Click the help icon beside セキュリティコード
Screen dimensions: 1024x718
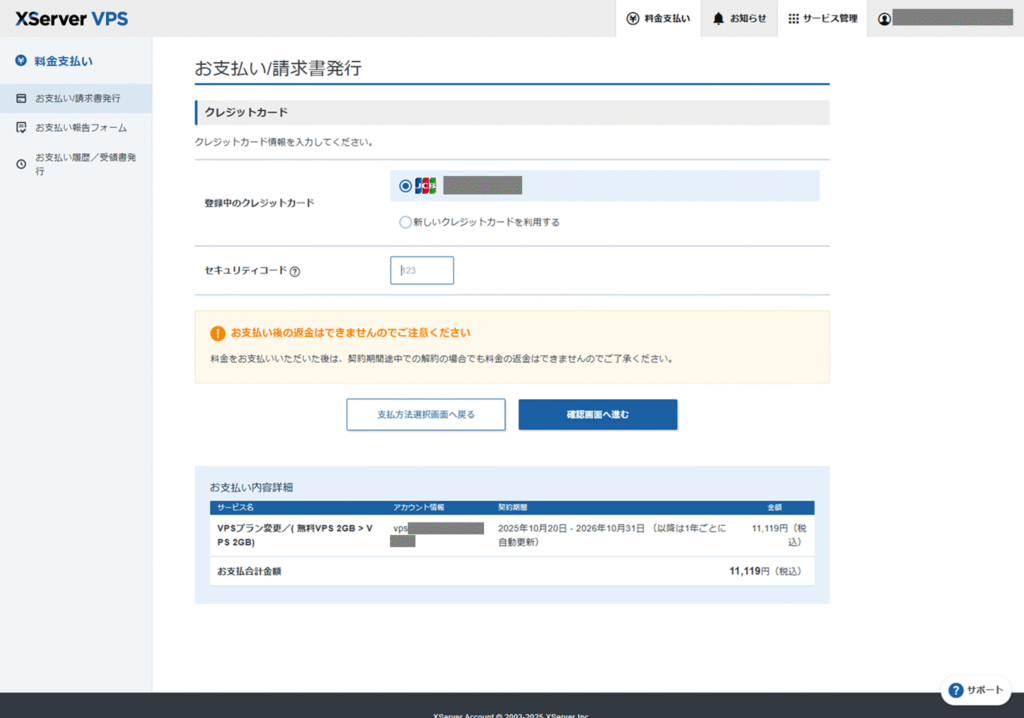(x=295, y=271)
